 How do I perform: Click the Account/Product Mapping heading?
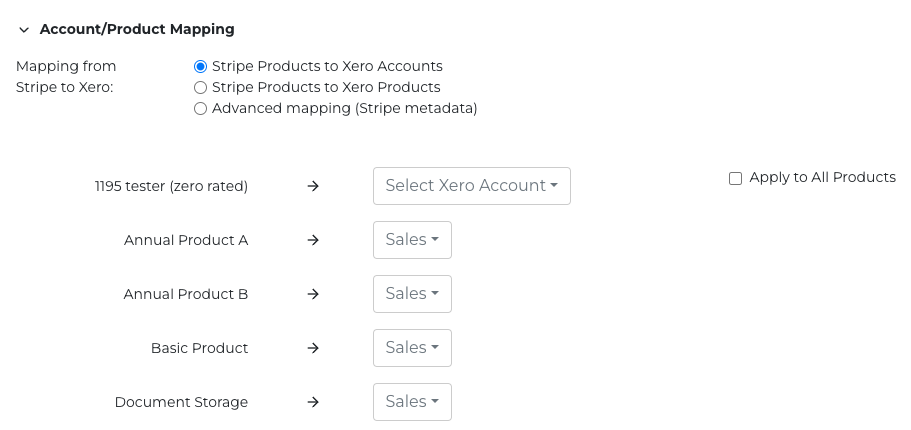pyautogui.click(x=137, y=30)
